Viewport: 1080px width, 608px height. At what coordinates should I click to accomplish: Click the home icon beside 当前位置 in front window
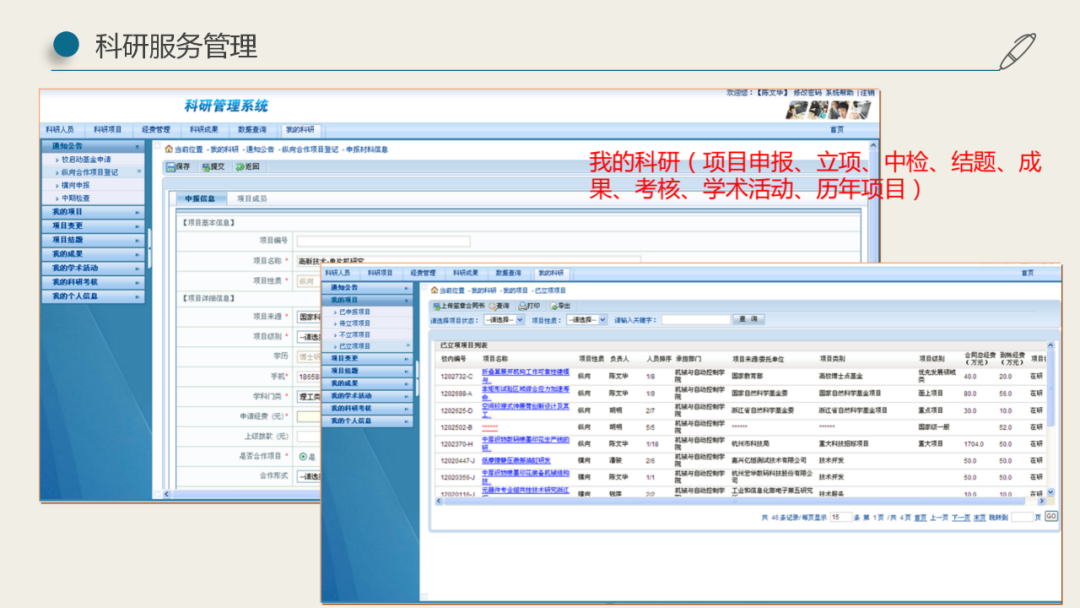(x=434, y=291)
